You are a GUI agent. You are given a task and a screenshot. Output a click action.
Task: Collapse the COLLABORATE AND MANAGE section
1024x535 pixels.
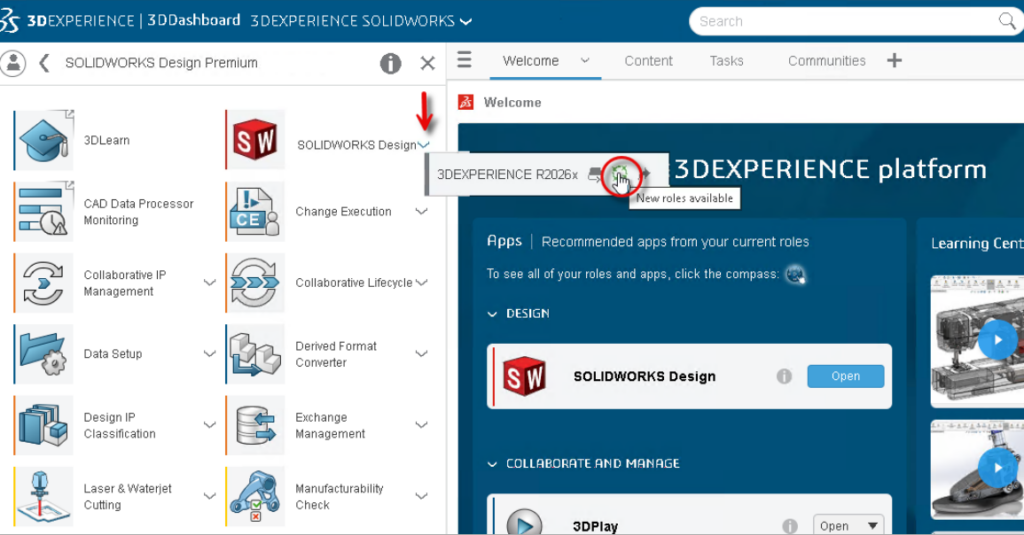click(492, 464)
